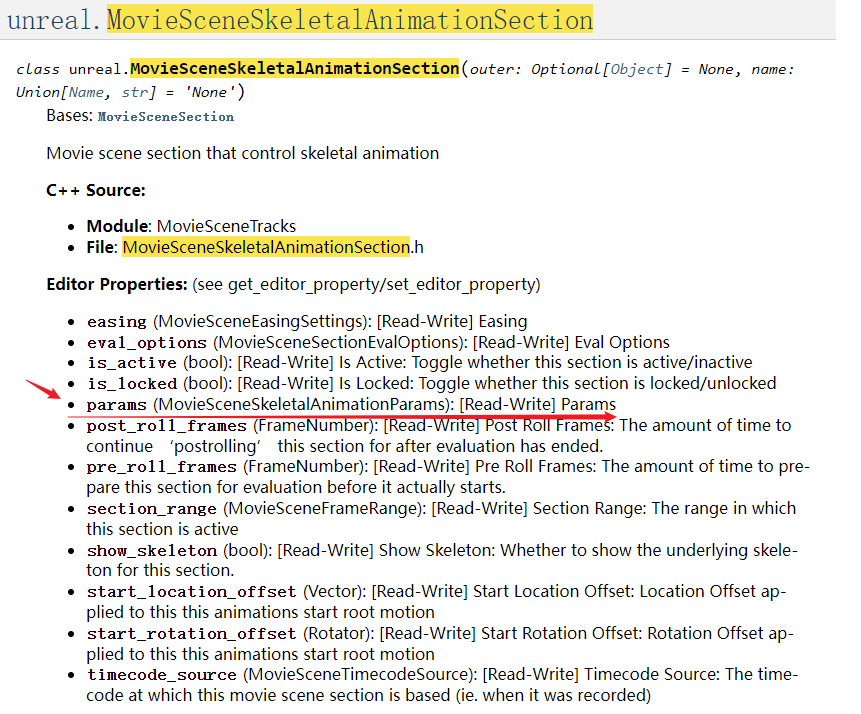Click the 'Editor Properties:' label
Image resolution: width=861 pixels, height=714 pixels.
coord(116,285)
